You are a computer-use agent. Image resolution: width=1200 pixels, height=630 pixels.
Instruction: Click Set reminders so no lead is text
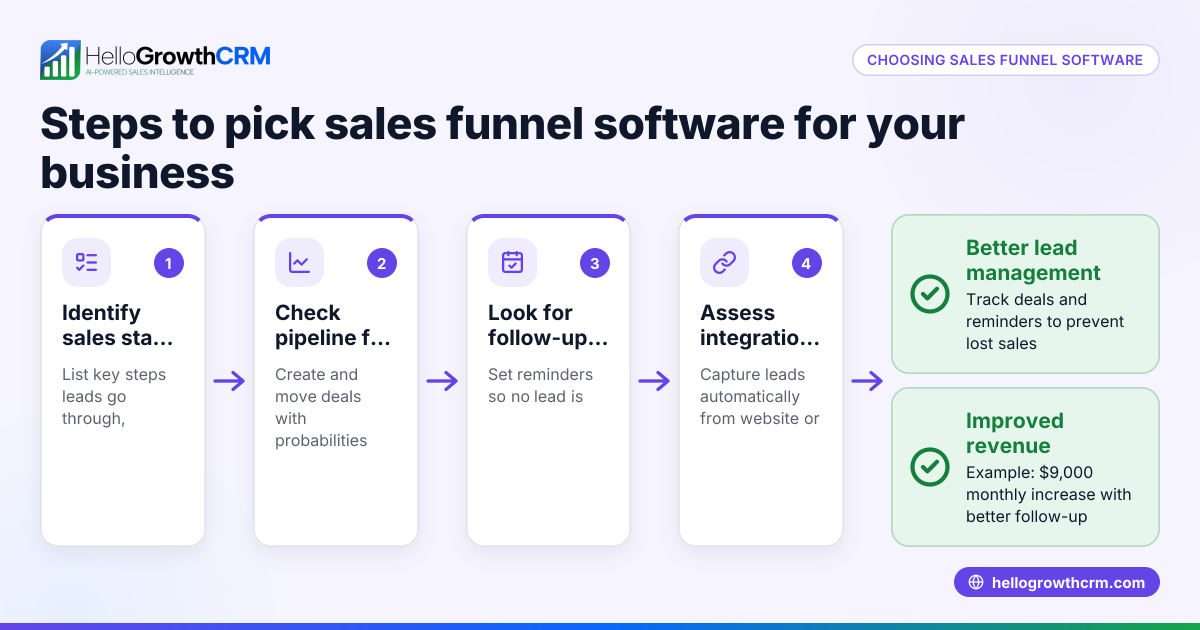pyautogui.click(x=540, y=386)
